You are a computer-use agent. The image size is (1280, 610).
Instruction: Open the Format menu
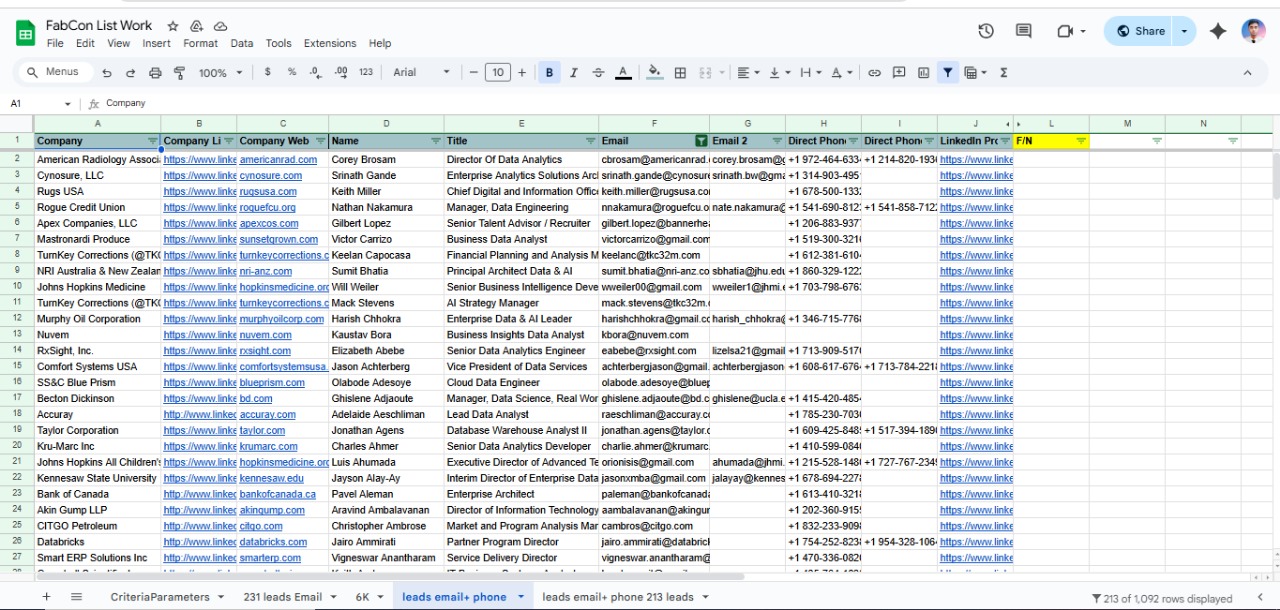200,43
